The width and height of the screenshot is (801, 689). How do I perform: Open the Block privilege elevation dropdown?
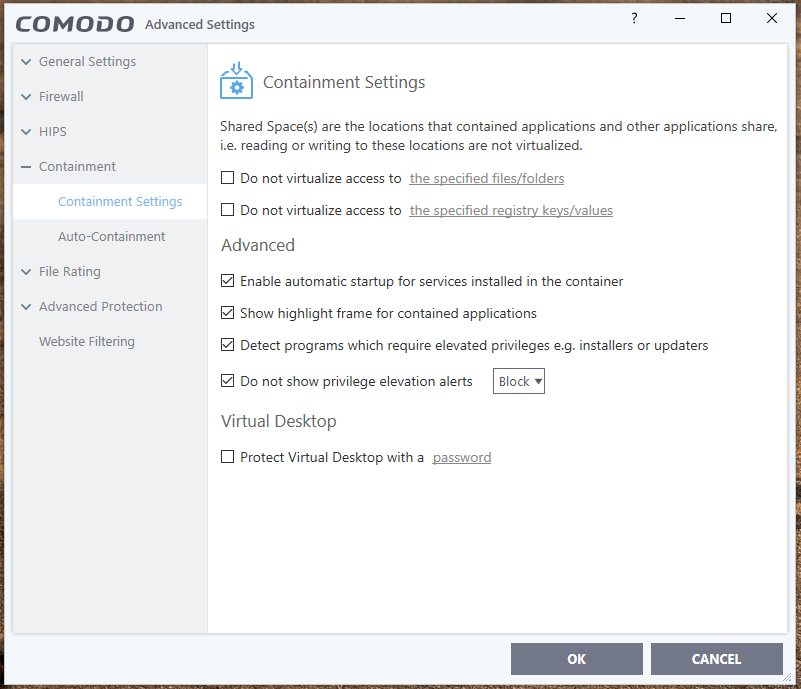pos(519,382)
